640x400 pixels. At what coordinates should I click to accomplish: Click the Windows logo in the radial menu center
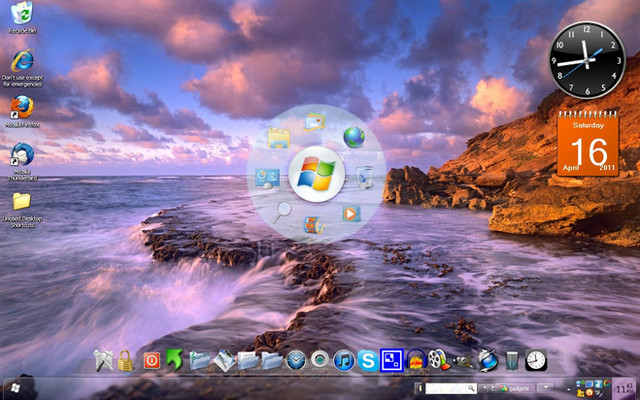pos(316,174)
